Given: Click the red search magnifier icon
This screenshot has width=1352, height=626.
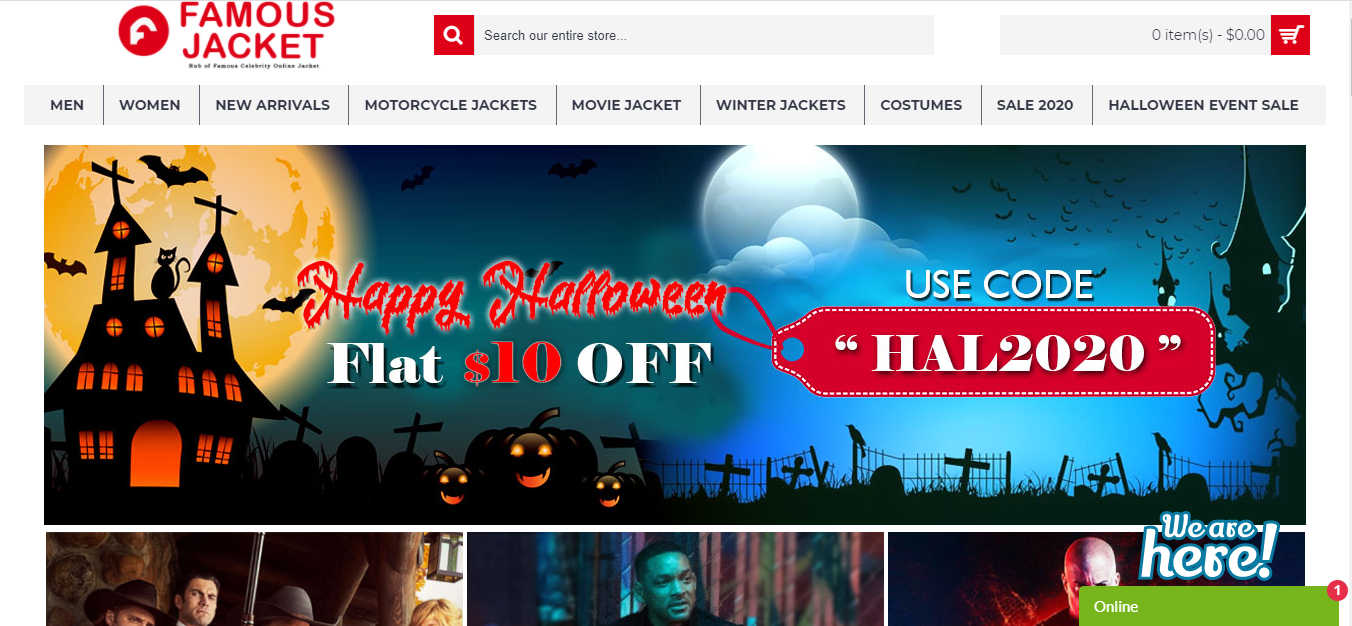Looking at the screenshot, I should [454, 35].
